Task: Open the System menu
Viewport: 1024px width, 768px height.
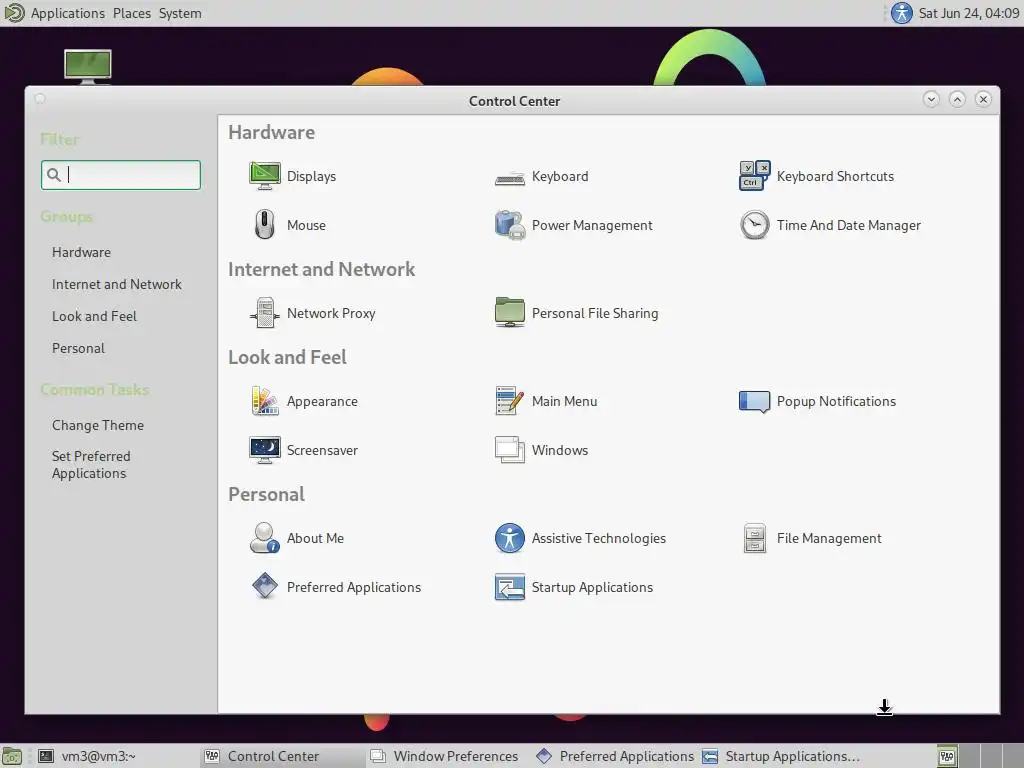Action: coord(180,13)
